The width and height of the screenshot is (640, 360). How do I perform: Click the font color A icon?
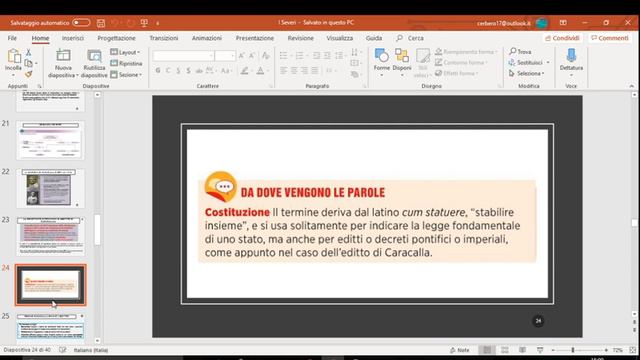click(260, 71)
